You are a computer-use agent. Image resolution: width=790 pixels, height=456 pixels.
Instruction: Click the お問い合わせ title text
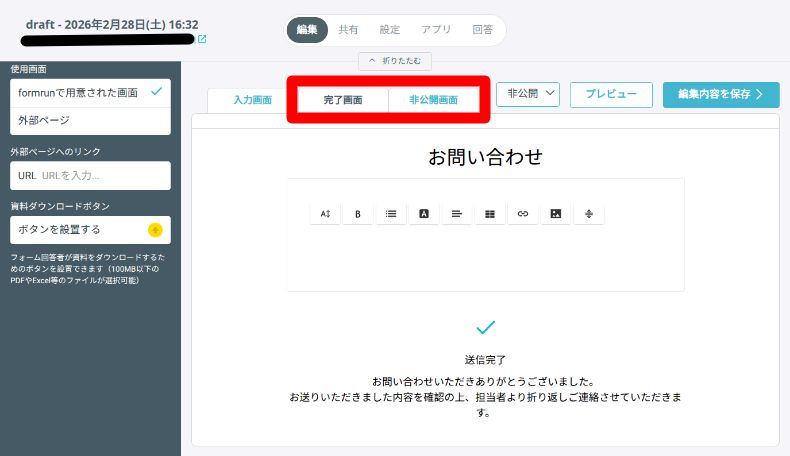pyautogui.click(x=486, y=157)
